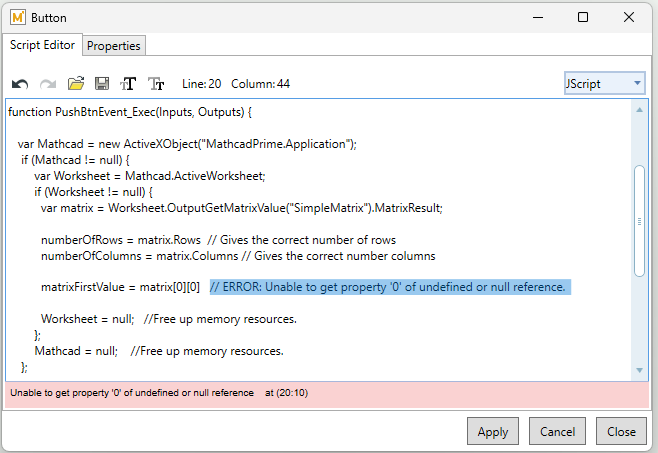Image resolution: width=658 pixels, height=453 pixels.
Task: Switch to the Properties tab
Action: coord(114,45)
